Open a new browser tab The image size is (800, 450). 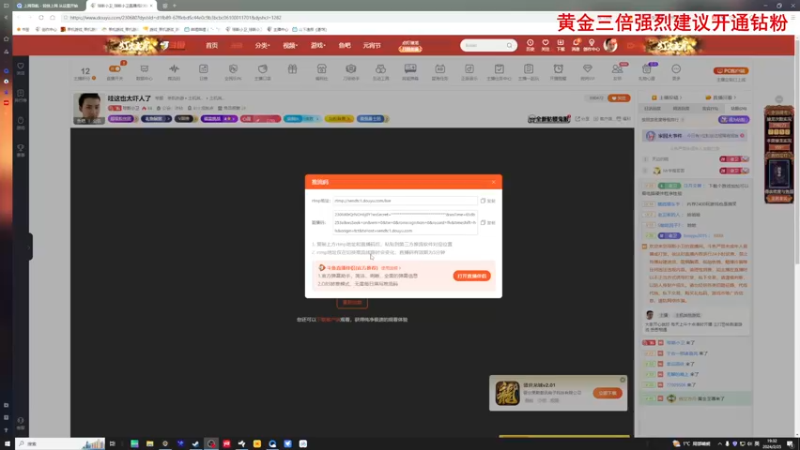point(174,6)
